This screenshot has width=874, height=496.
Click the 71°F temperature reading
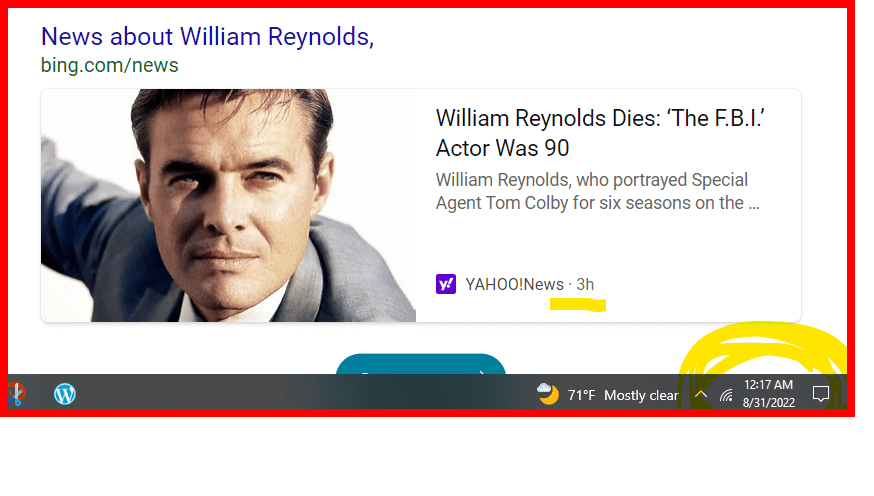581,395
